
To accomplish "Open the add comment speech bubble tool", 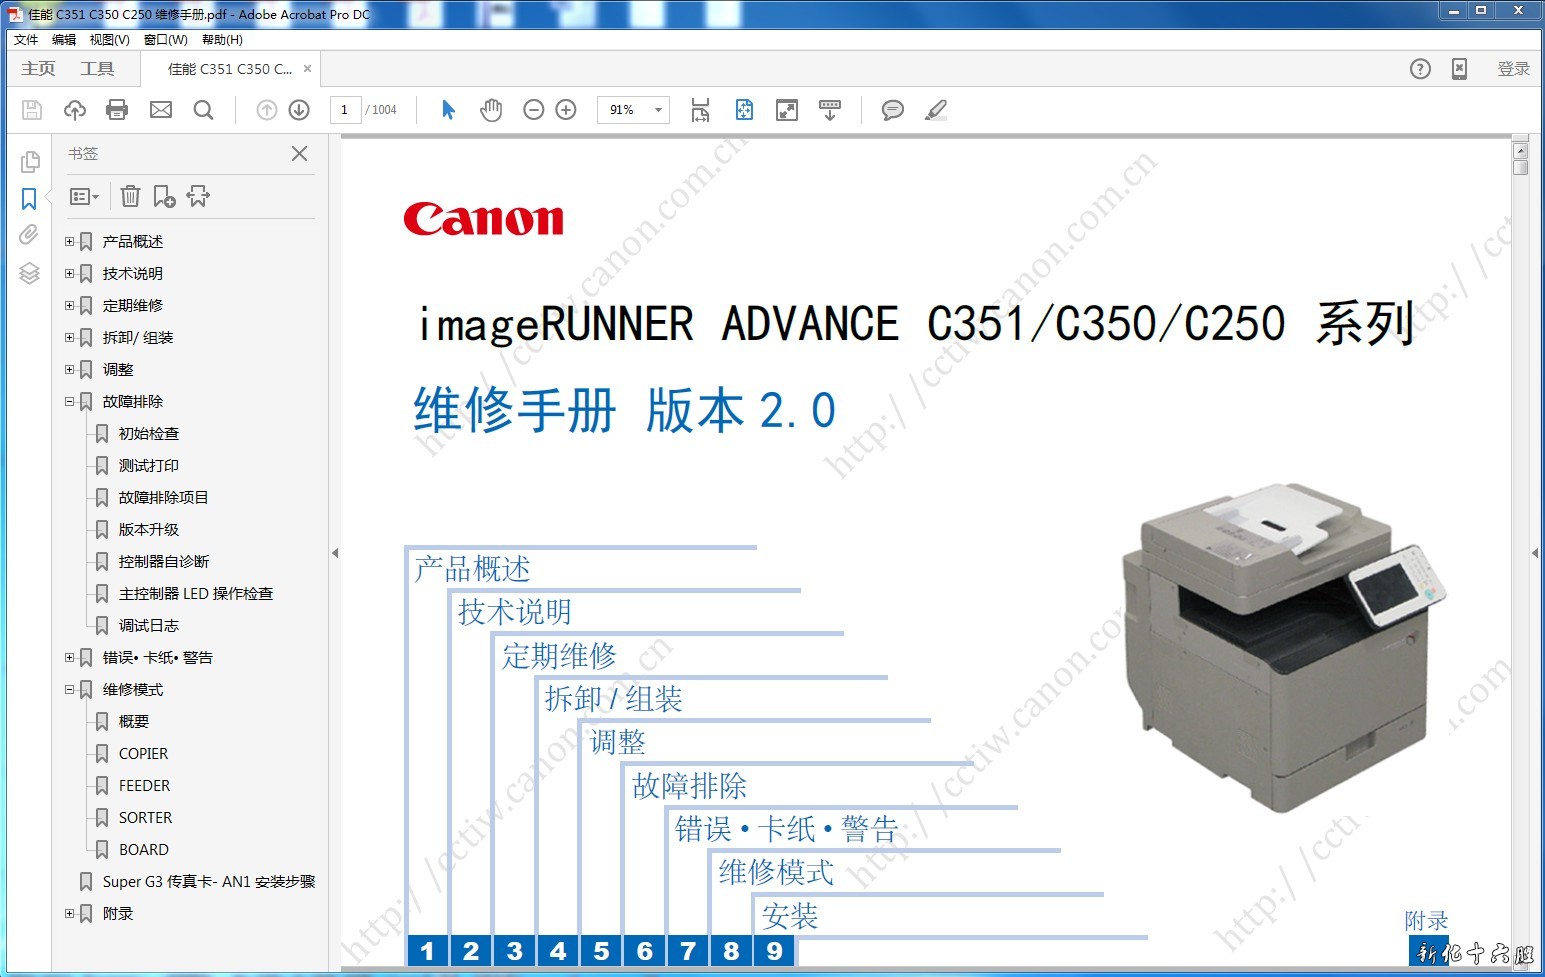I will pyautogui.click(x=892, y=110).
